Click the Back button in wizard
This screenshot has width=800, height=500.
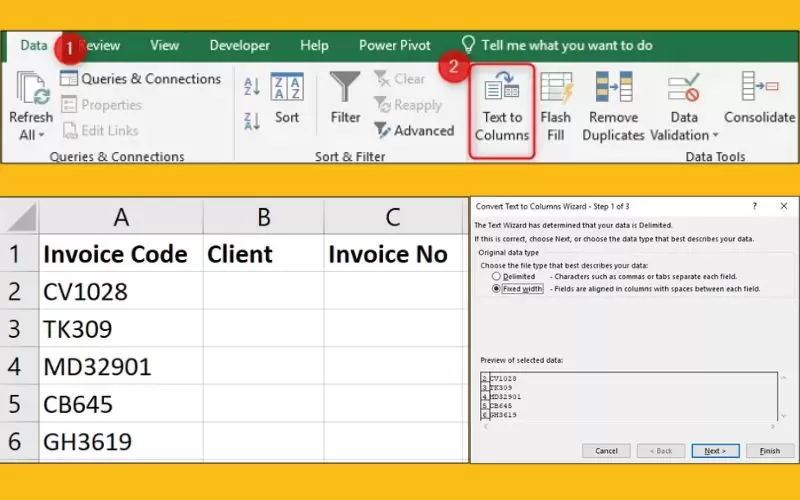(x=661, y=451)
